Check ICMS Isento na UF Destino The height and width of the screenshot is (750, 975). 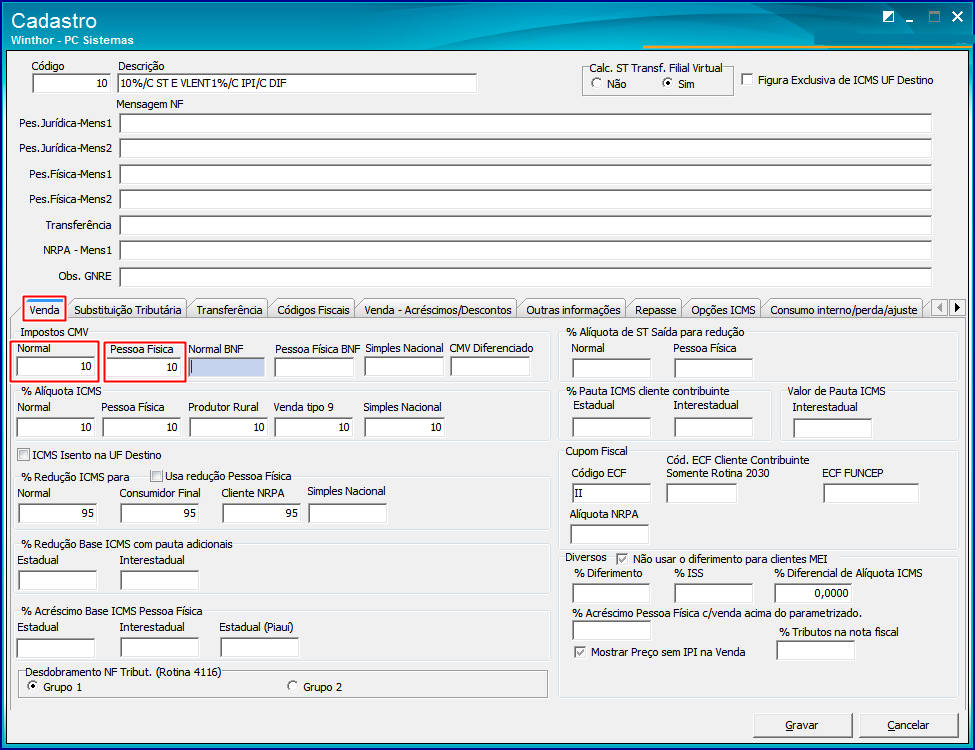point(24,455)
